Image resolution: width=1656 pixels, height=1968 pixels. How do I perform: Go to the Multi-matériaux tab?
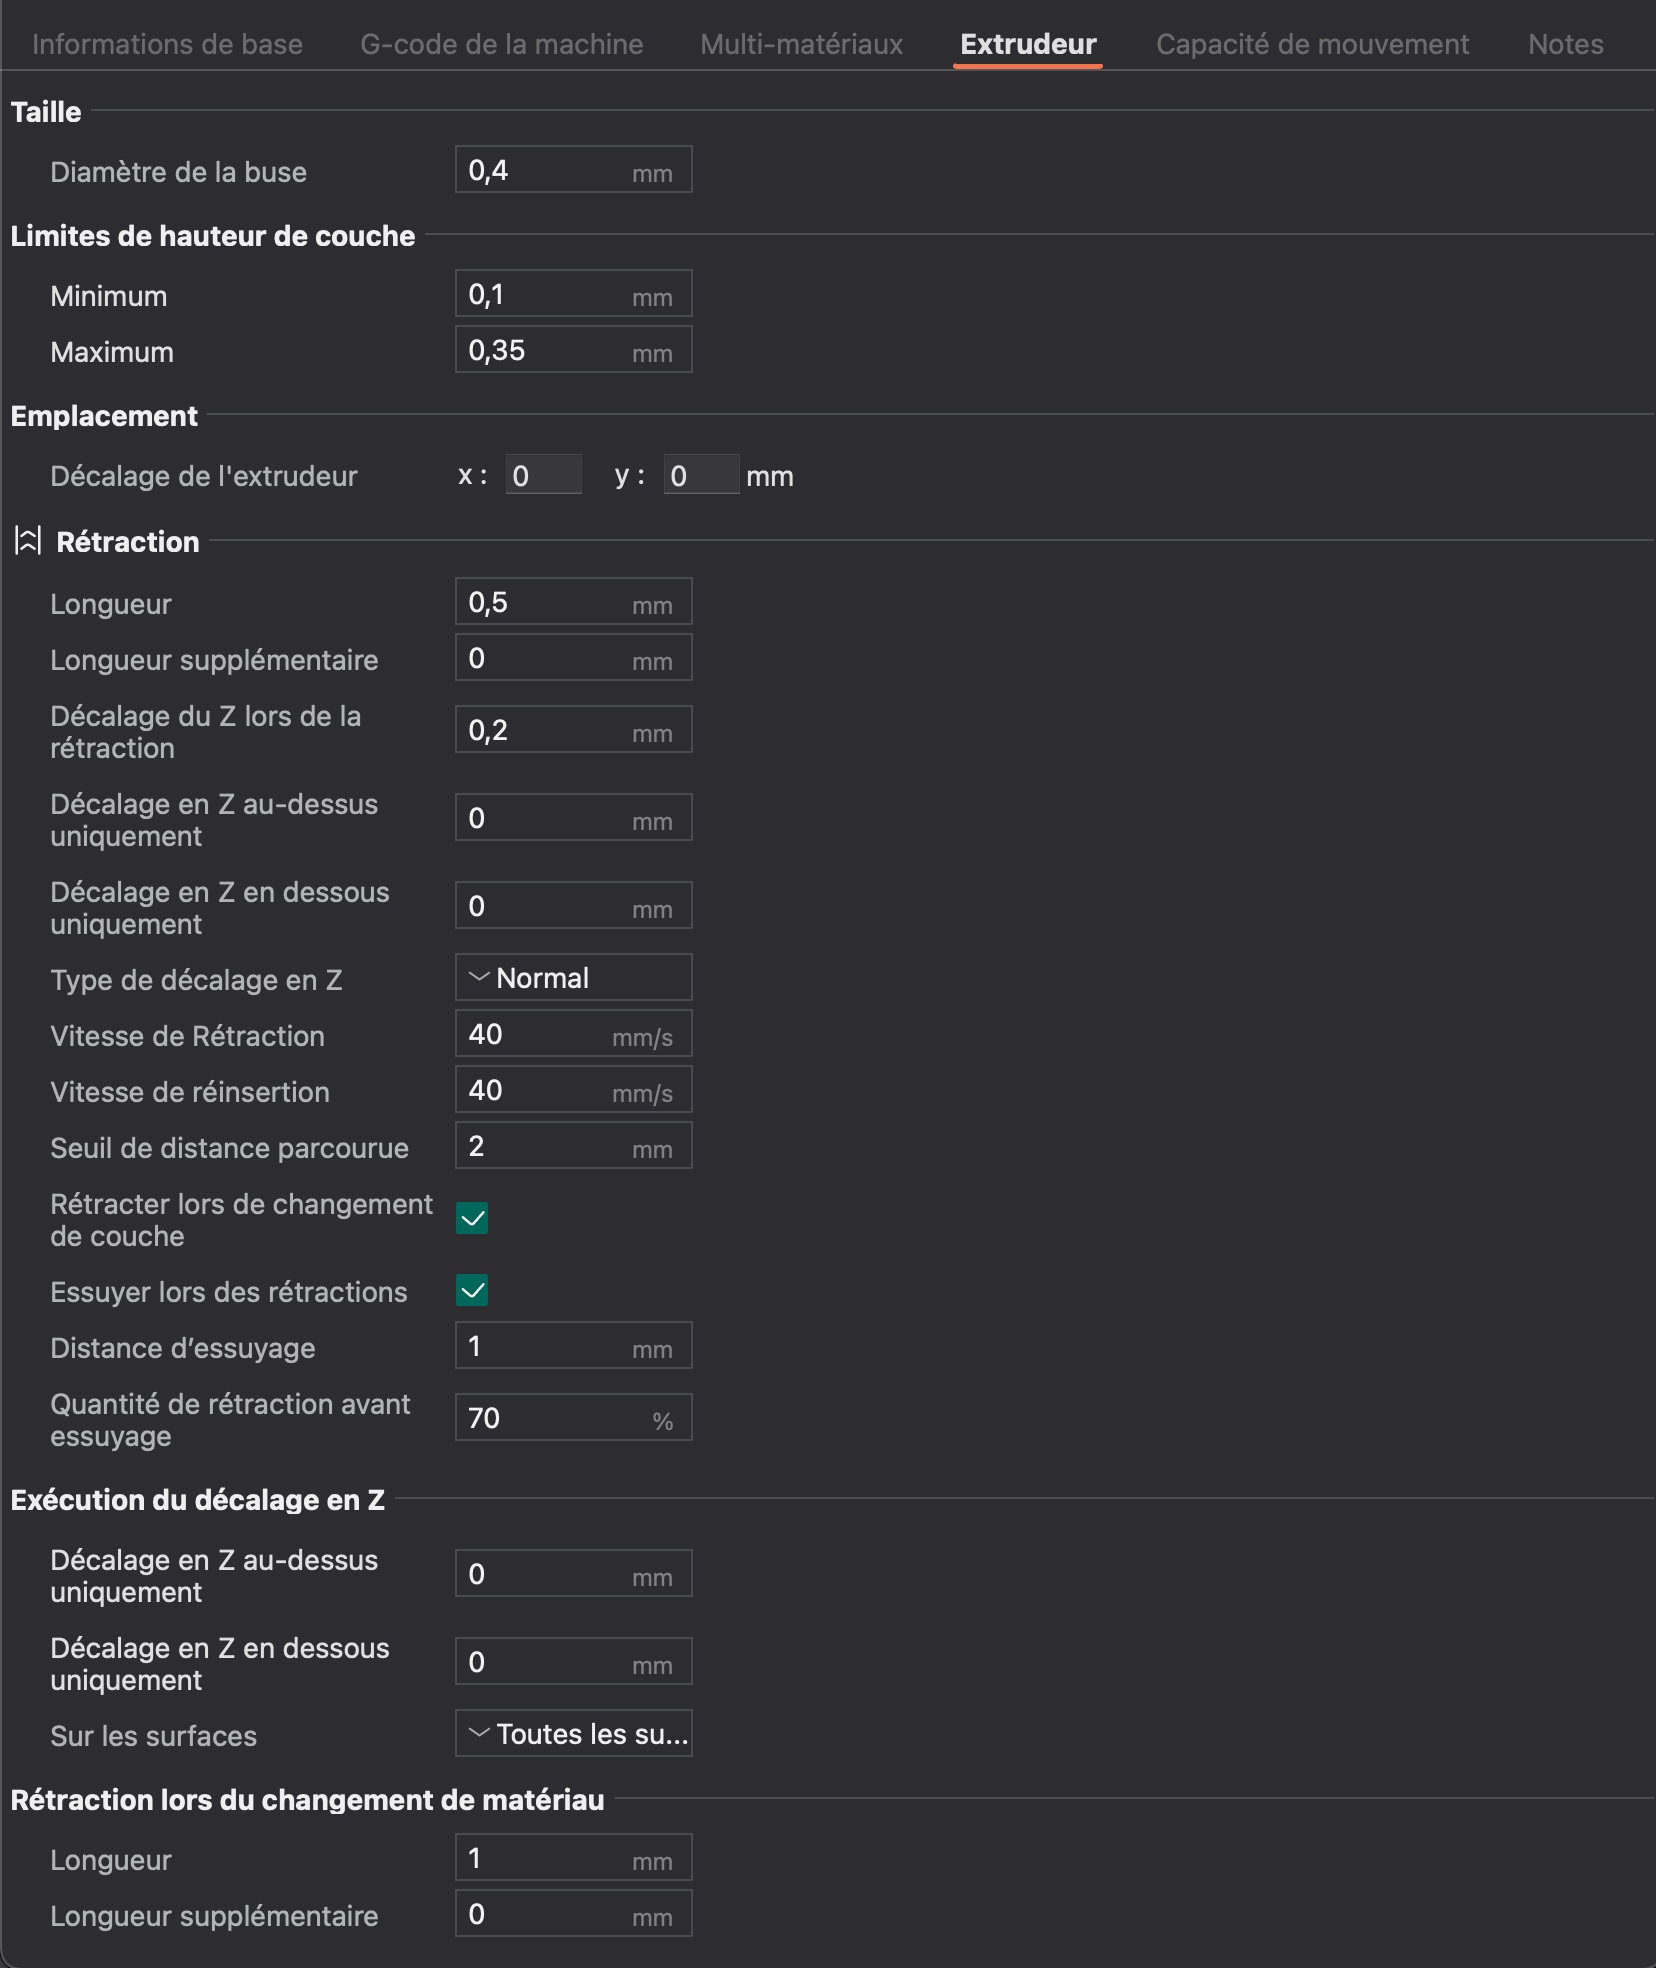coord(801,44)
